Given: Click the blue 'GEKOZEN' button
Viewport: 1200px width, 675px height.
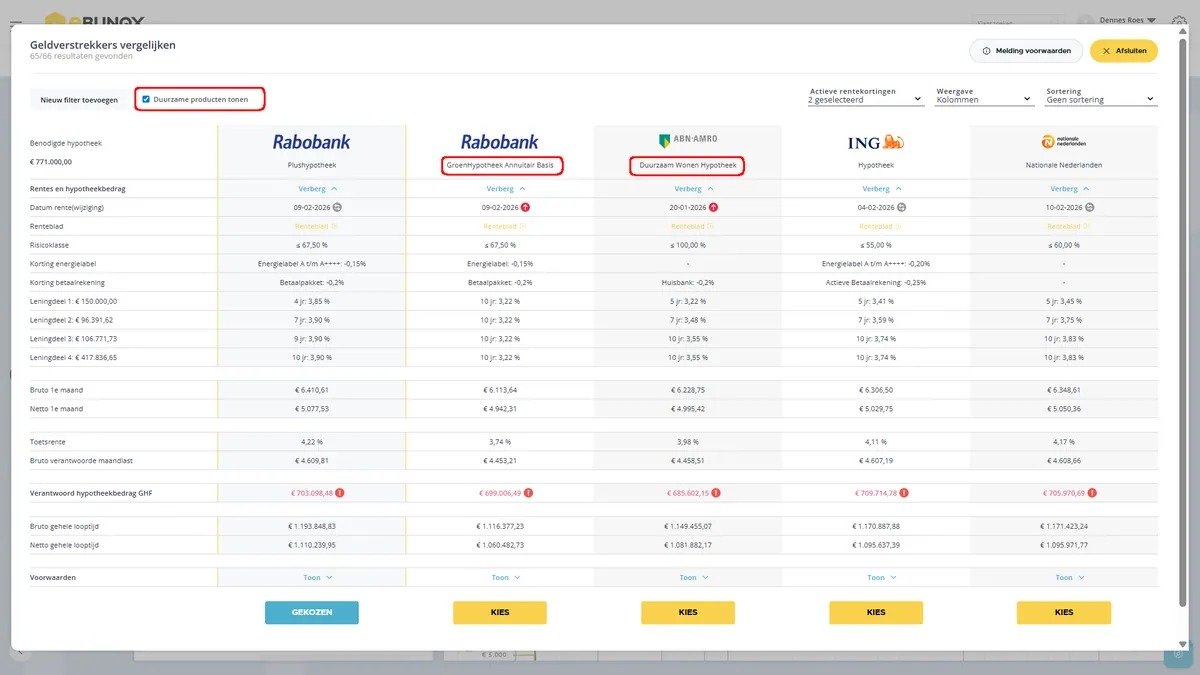Looking at the screenshot, I should (312, 612).
